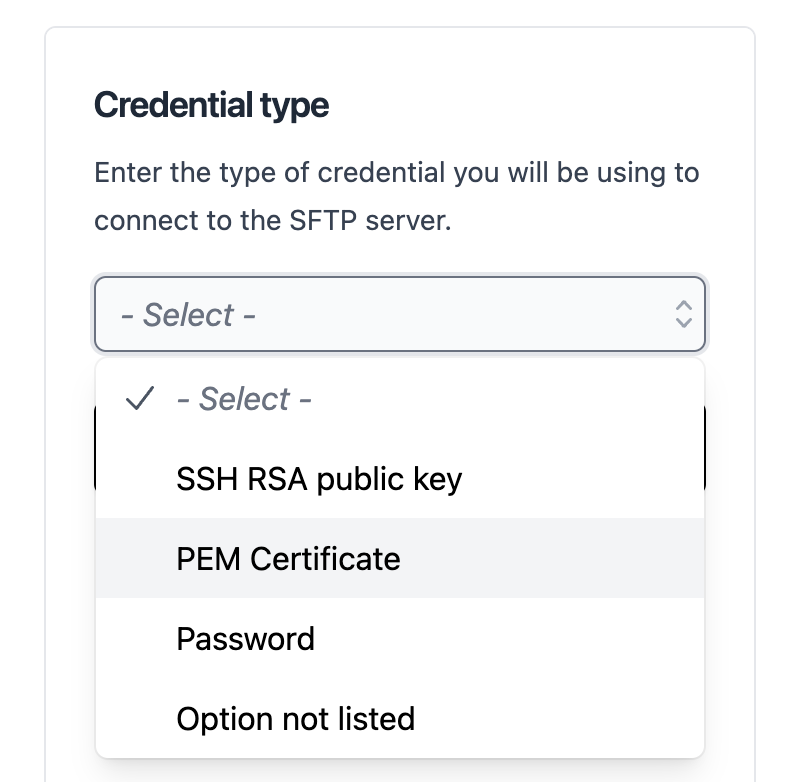Choose Option not listed entry

[x=295, y=718]
